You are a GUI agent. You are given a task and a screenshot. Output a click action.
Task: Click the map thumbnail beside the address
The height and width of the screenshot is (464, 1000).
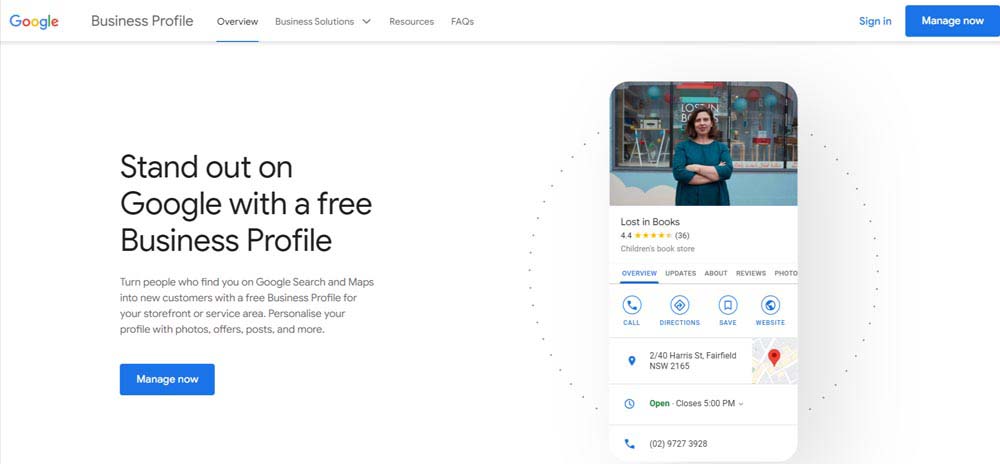pos(774,361)
